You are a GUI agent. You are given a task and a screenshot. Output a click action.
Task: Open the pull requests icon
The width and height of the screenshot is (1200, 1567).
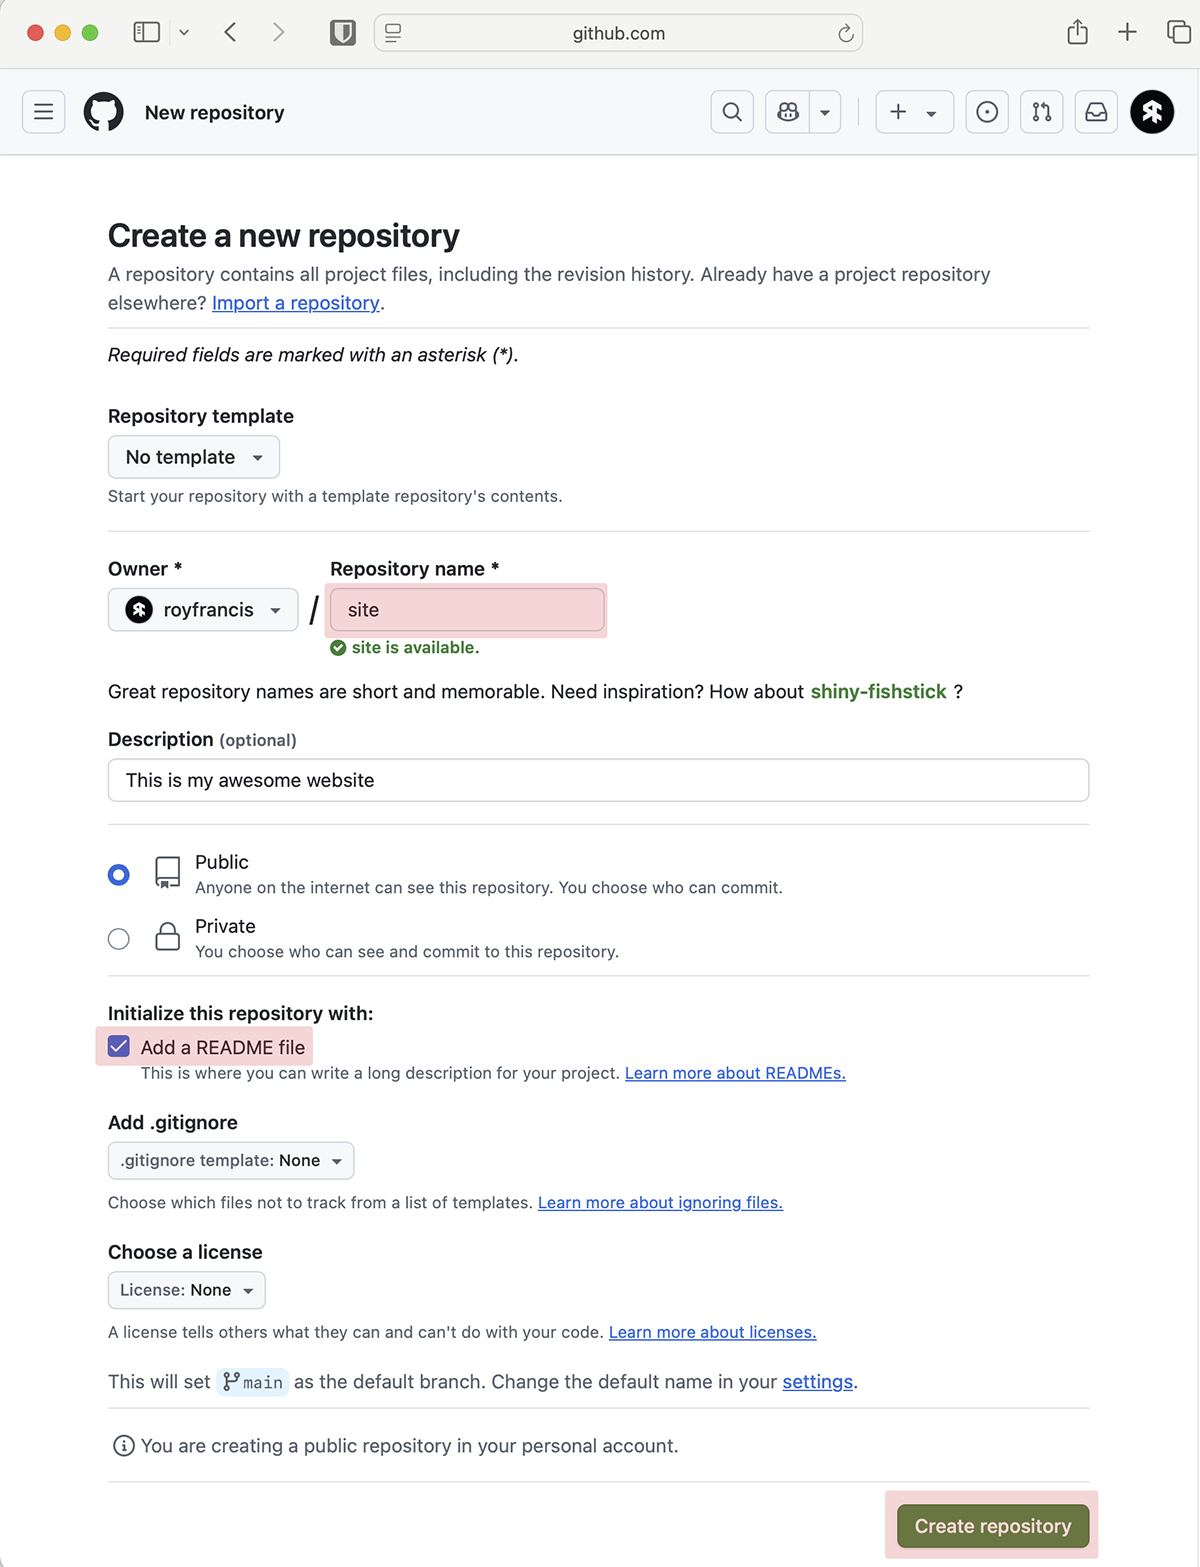[x=1042, y=112]
